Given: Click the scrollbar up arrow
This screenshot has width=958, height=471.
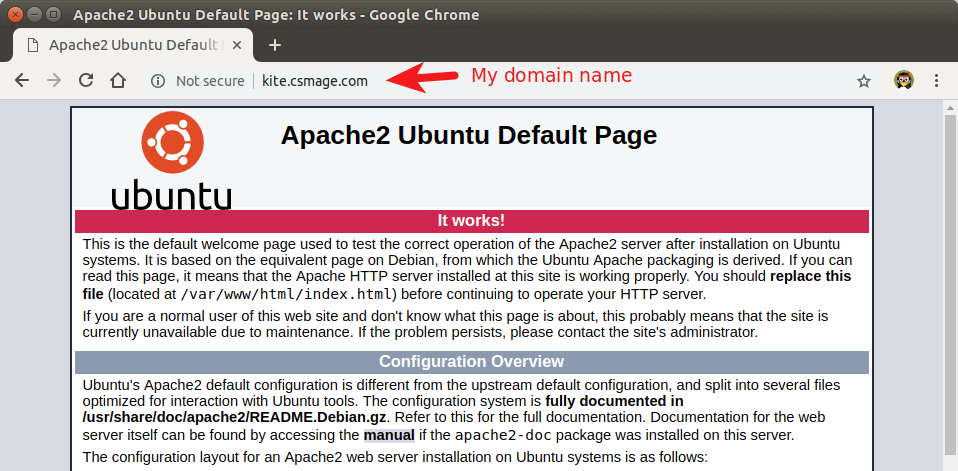Looking at the screenshot, I should coord(950,108).
